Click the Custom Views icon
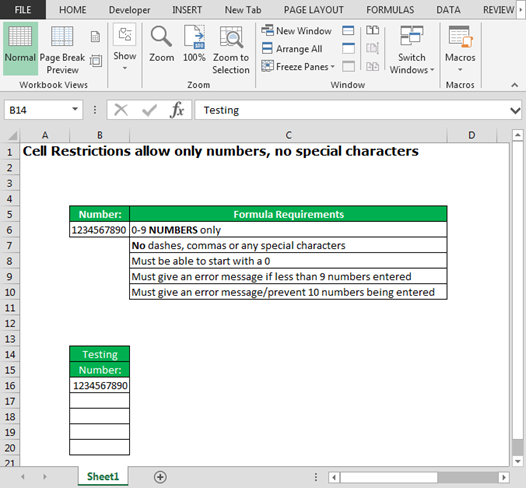 pyautogui.click(x=96, y=61)
